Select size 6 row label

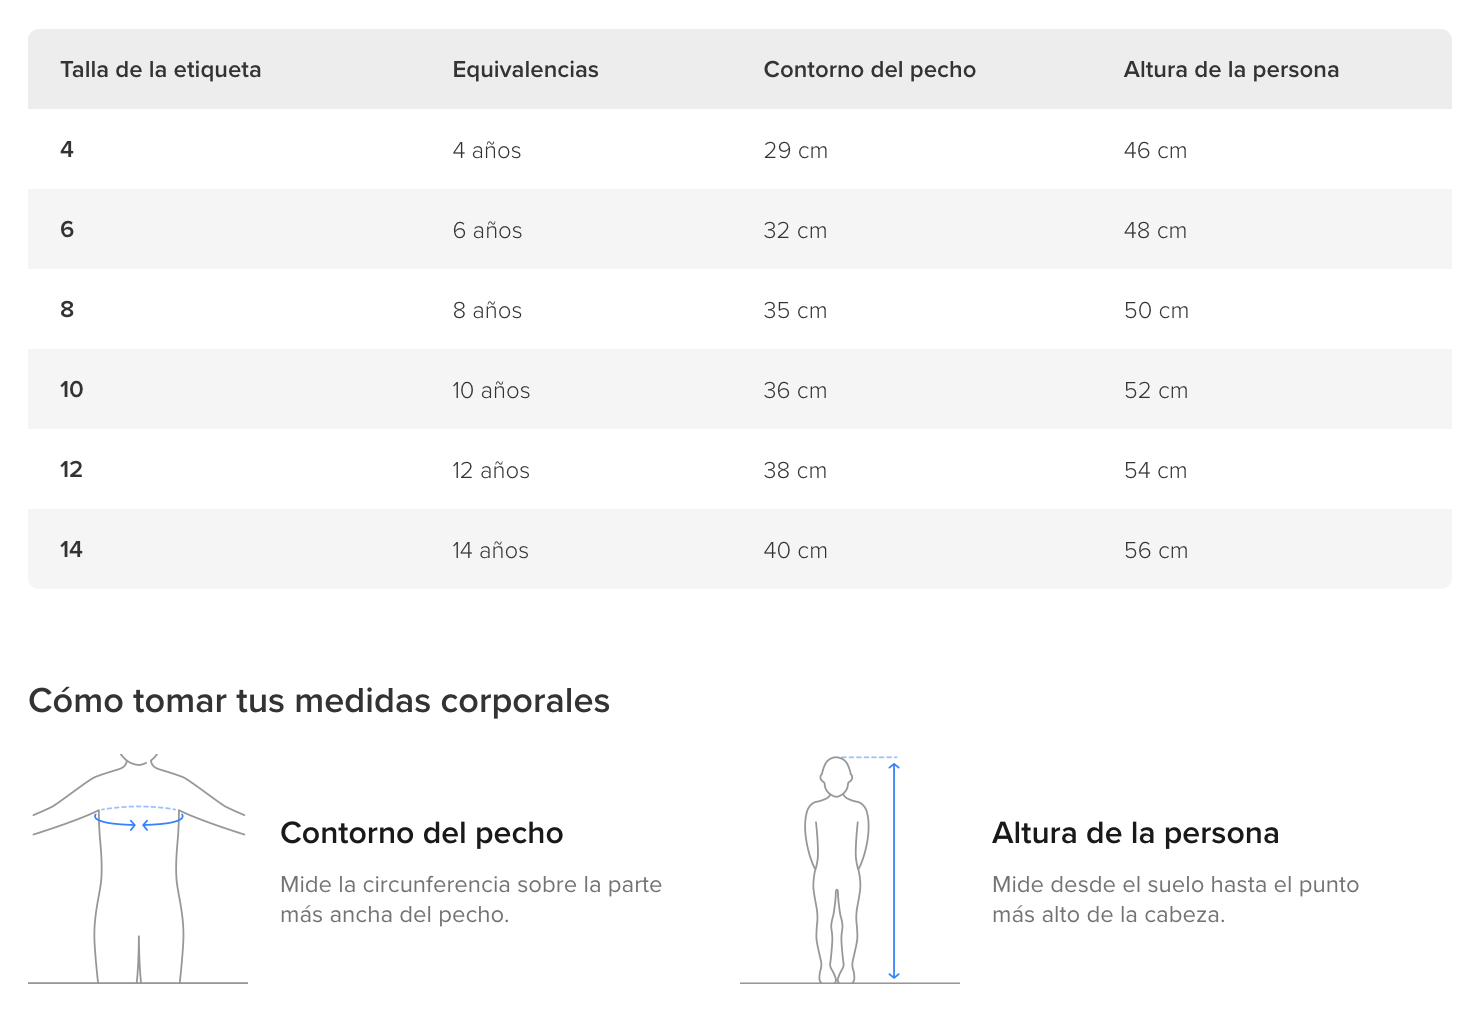(67, 230)
